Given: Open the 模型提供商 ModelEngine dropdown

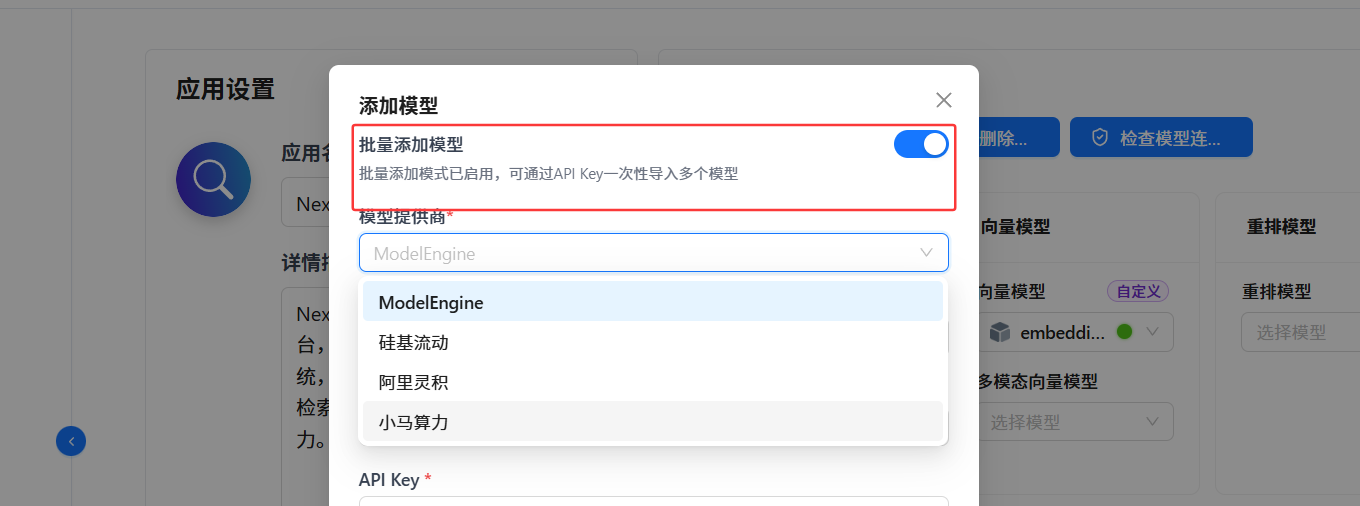Looking at the screenshot, I should coord(653,253).
